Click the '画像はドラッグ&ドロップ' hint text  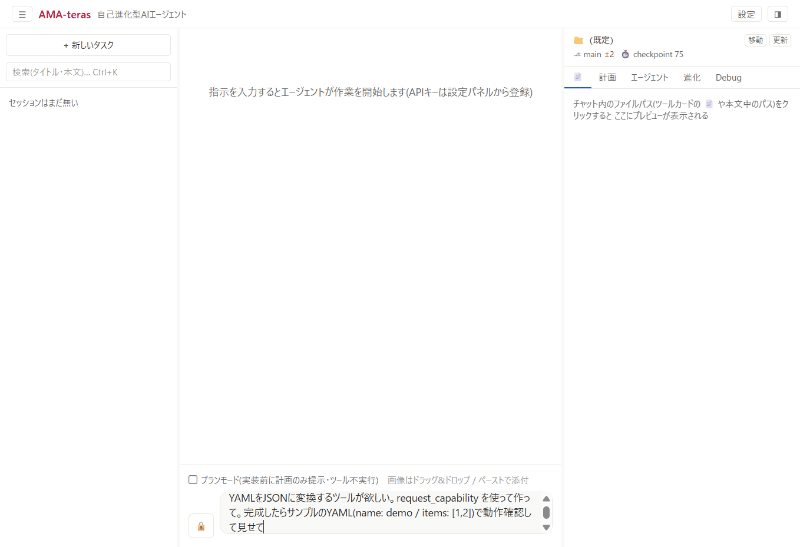point(429,480)
